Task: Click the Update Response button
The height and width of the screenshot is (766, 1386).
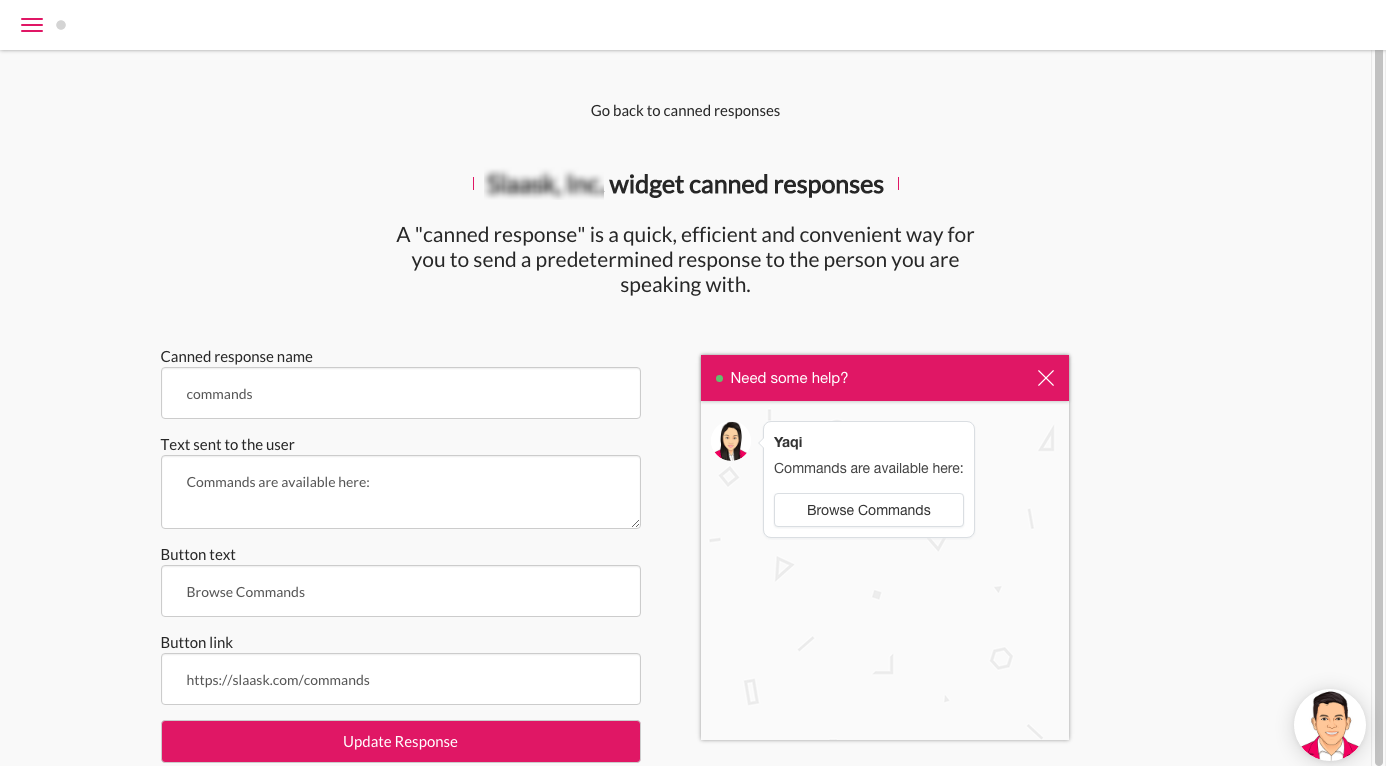Action: click(401, 742)
